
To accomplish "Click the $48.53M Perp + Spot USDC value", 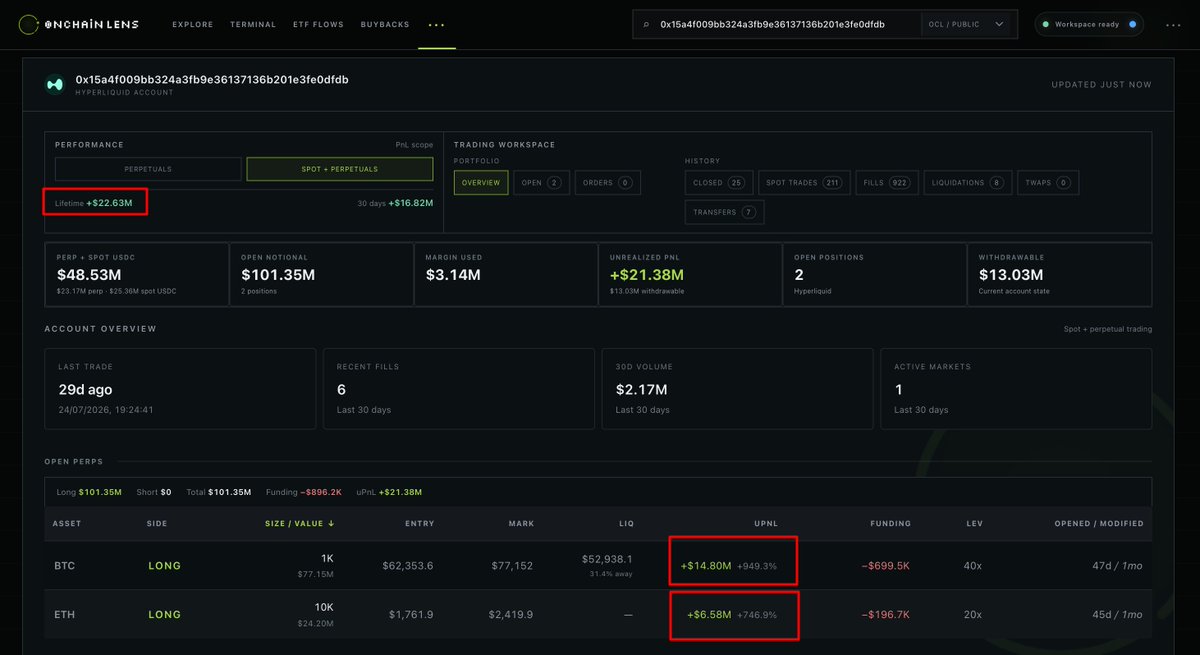I will pyautogui.click(x=88, y=275).
